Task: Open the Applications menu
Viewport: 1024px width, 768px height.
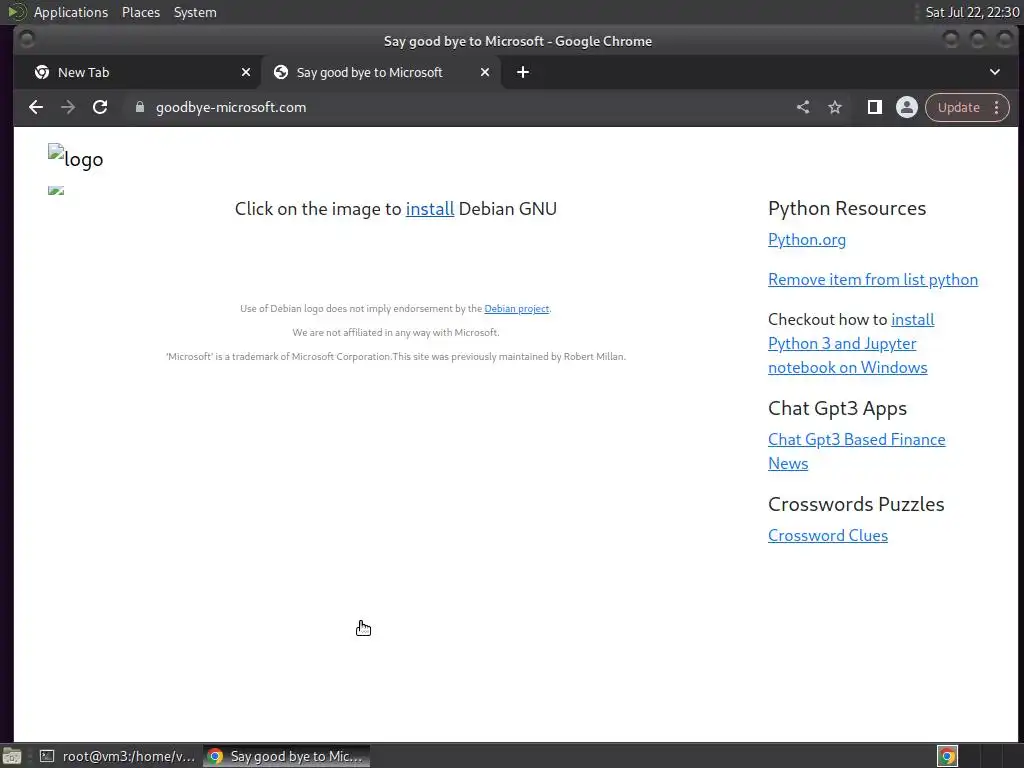Action: 71,12
